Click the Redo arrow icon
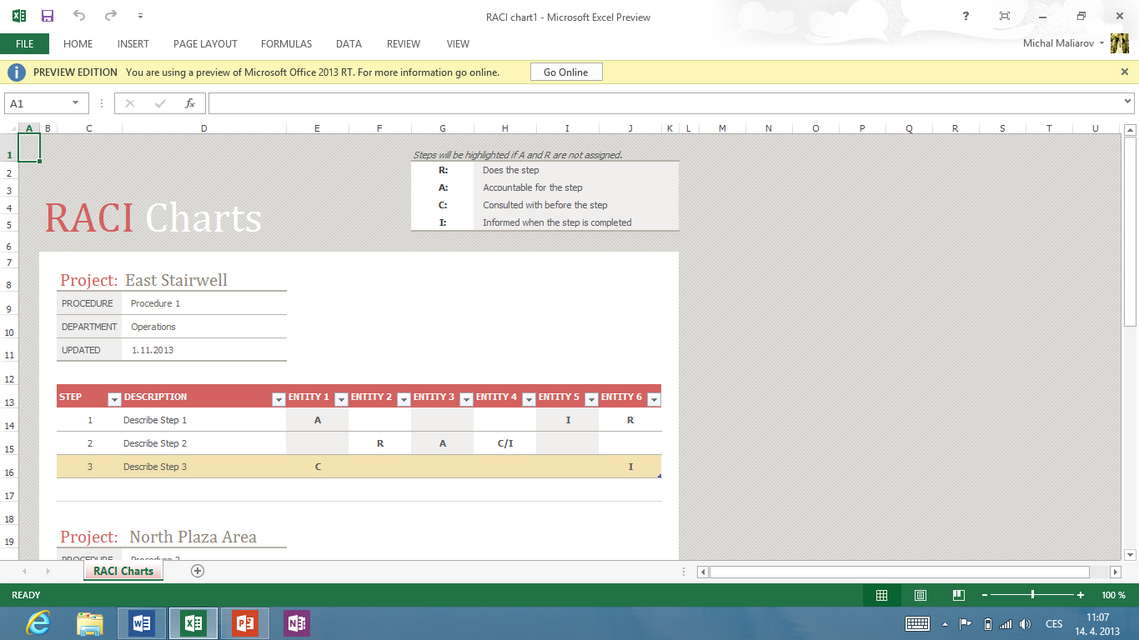The width and height of the screenshot is (1139, 640). [x=110, y=16]
